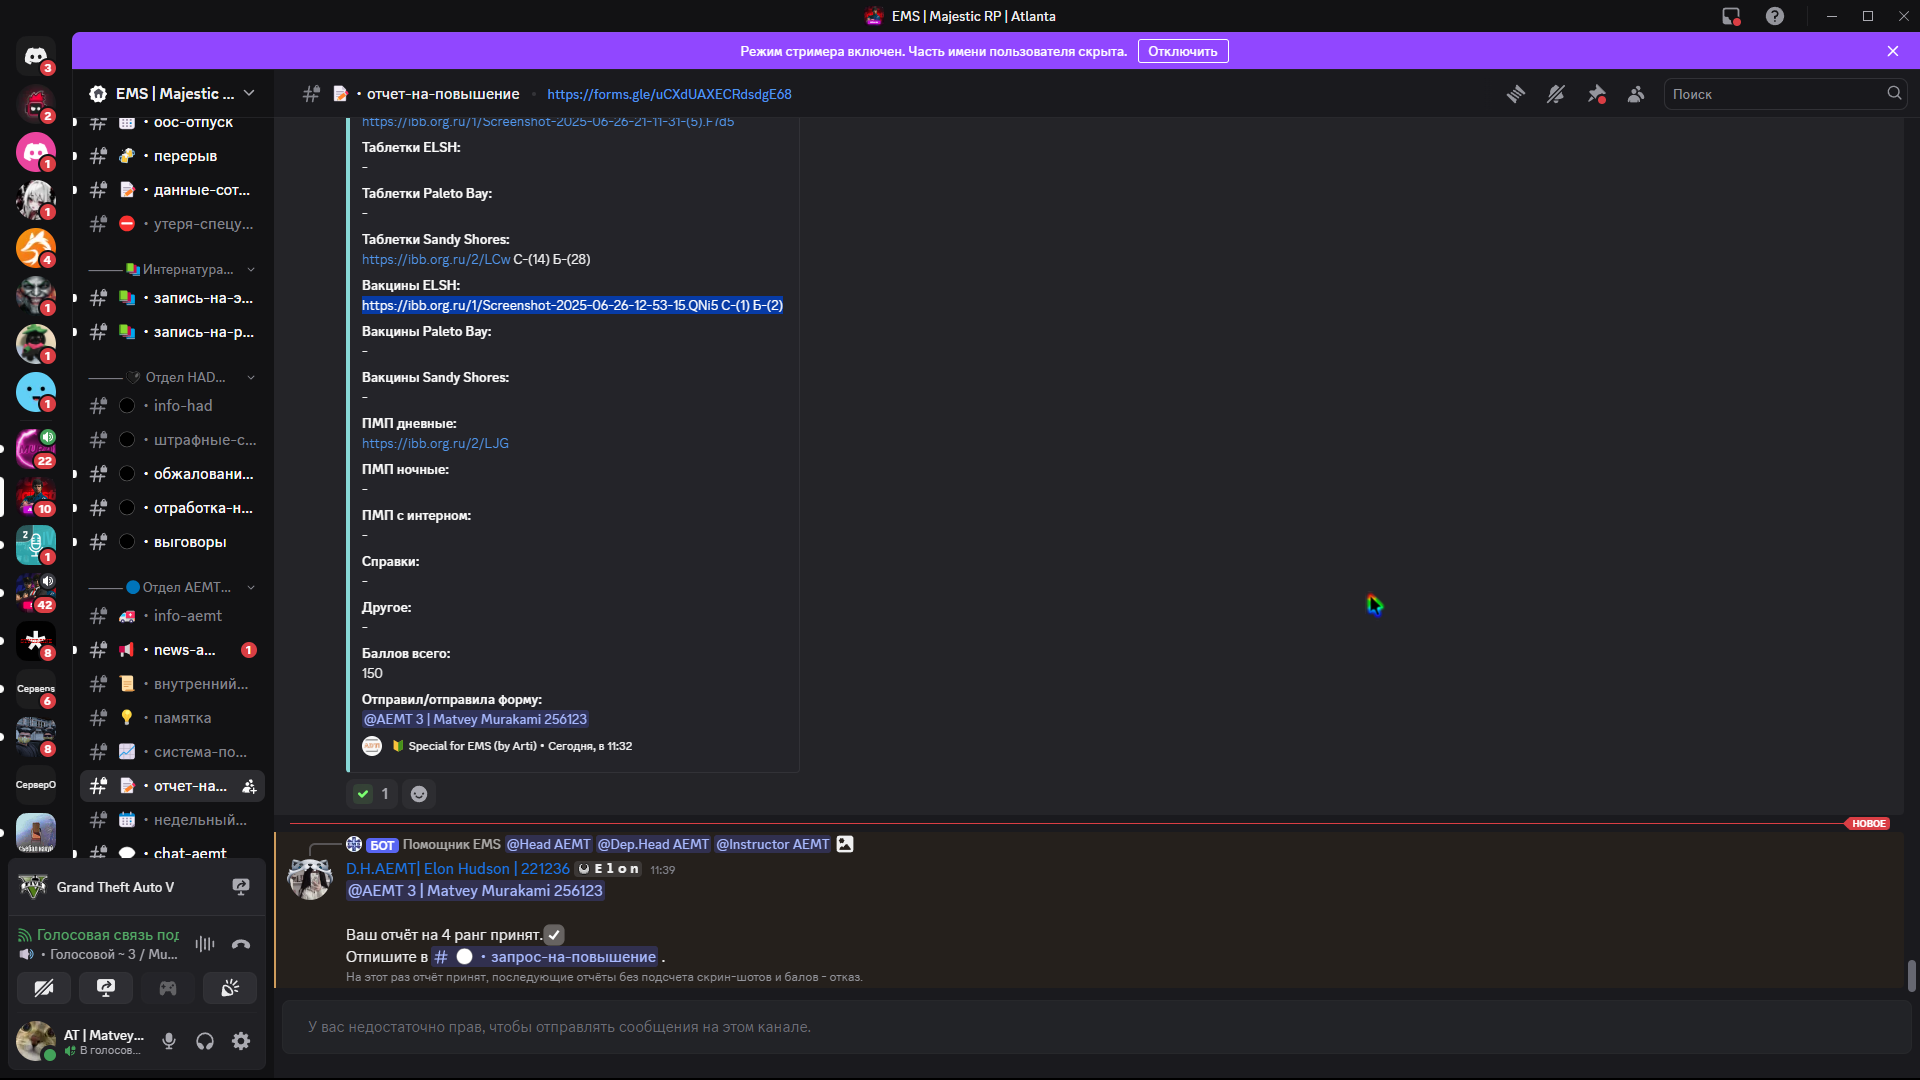Open user settings gear

point(241,1041)
